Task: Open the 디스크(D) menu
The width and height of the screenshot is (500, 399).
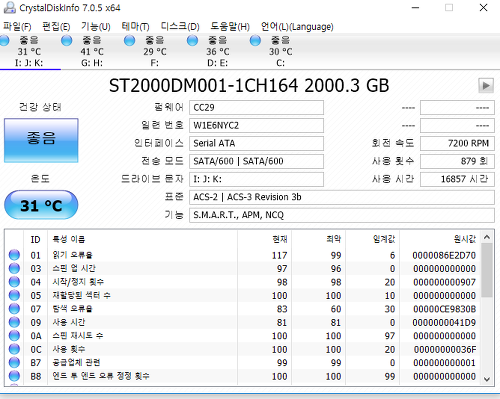Action: (180, 26)
